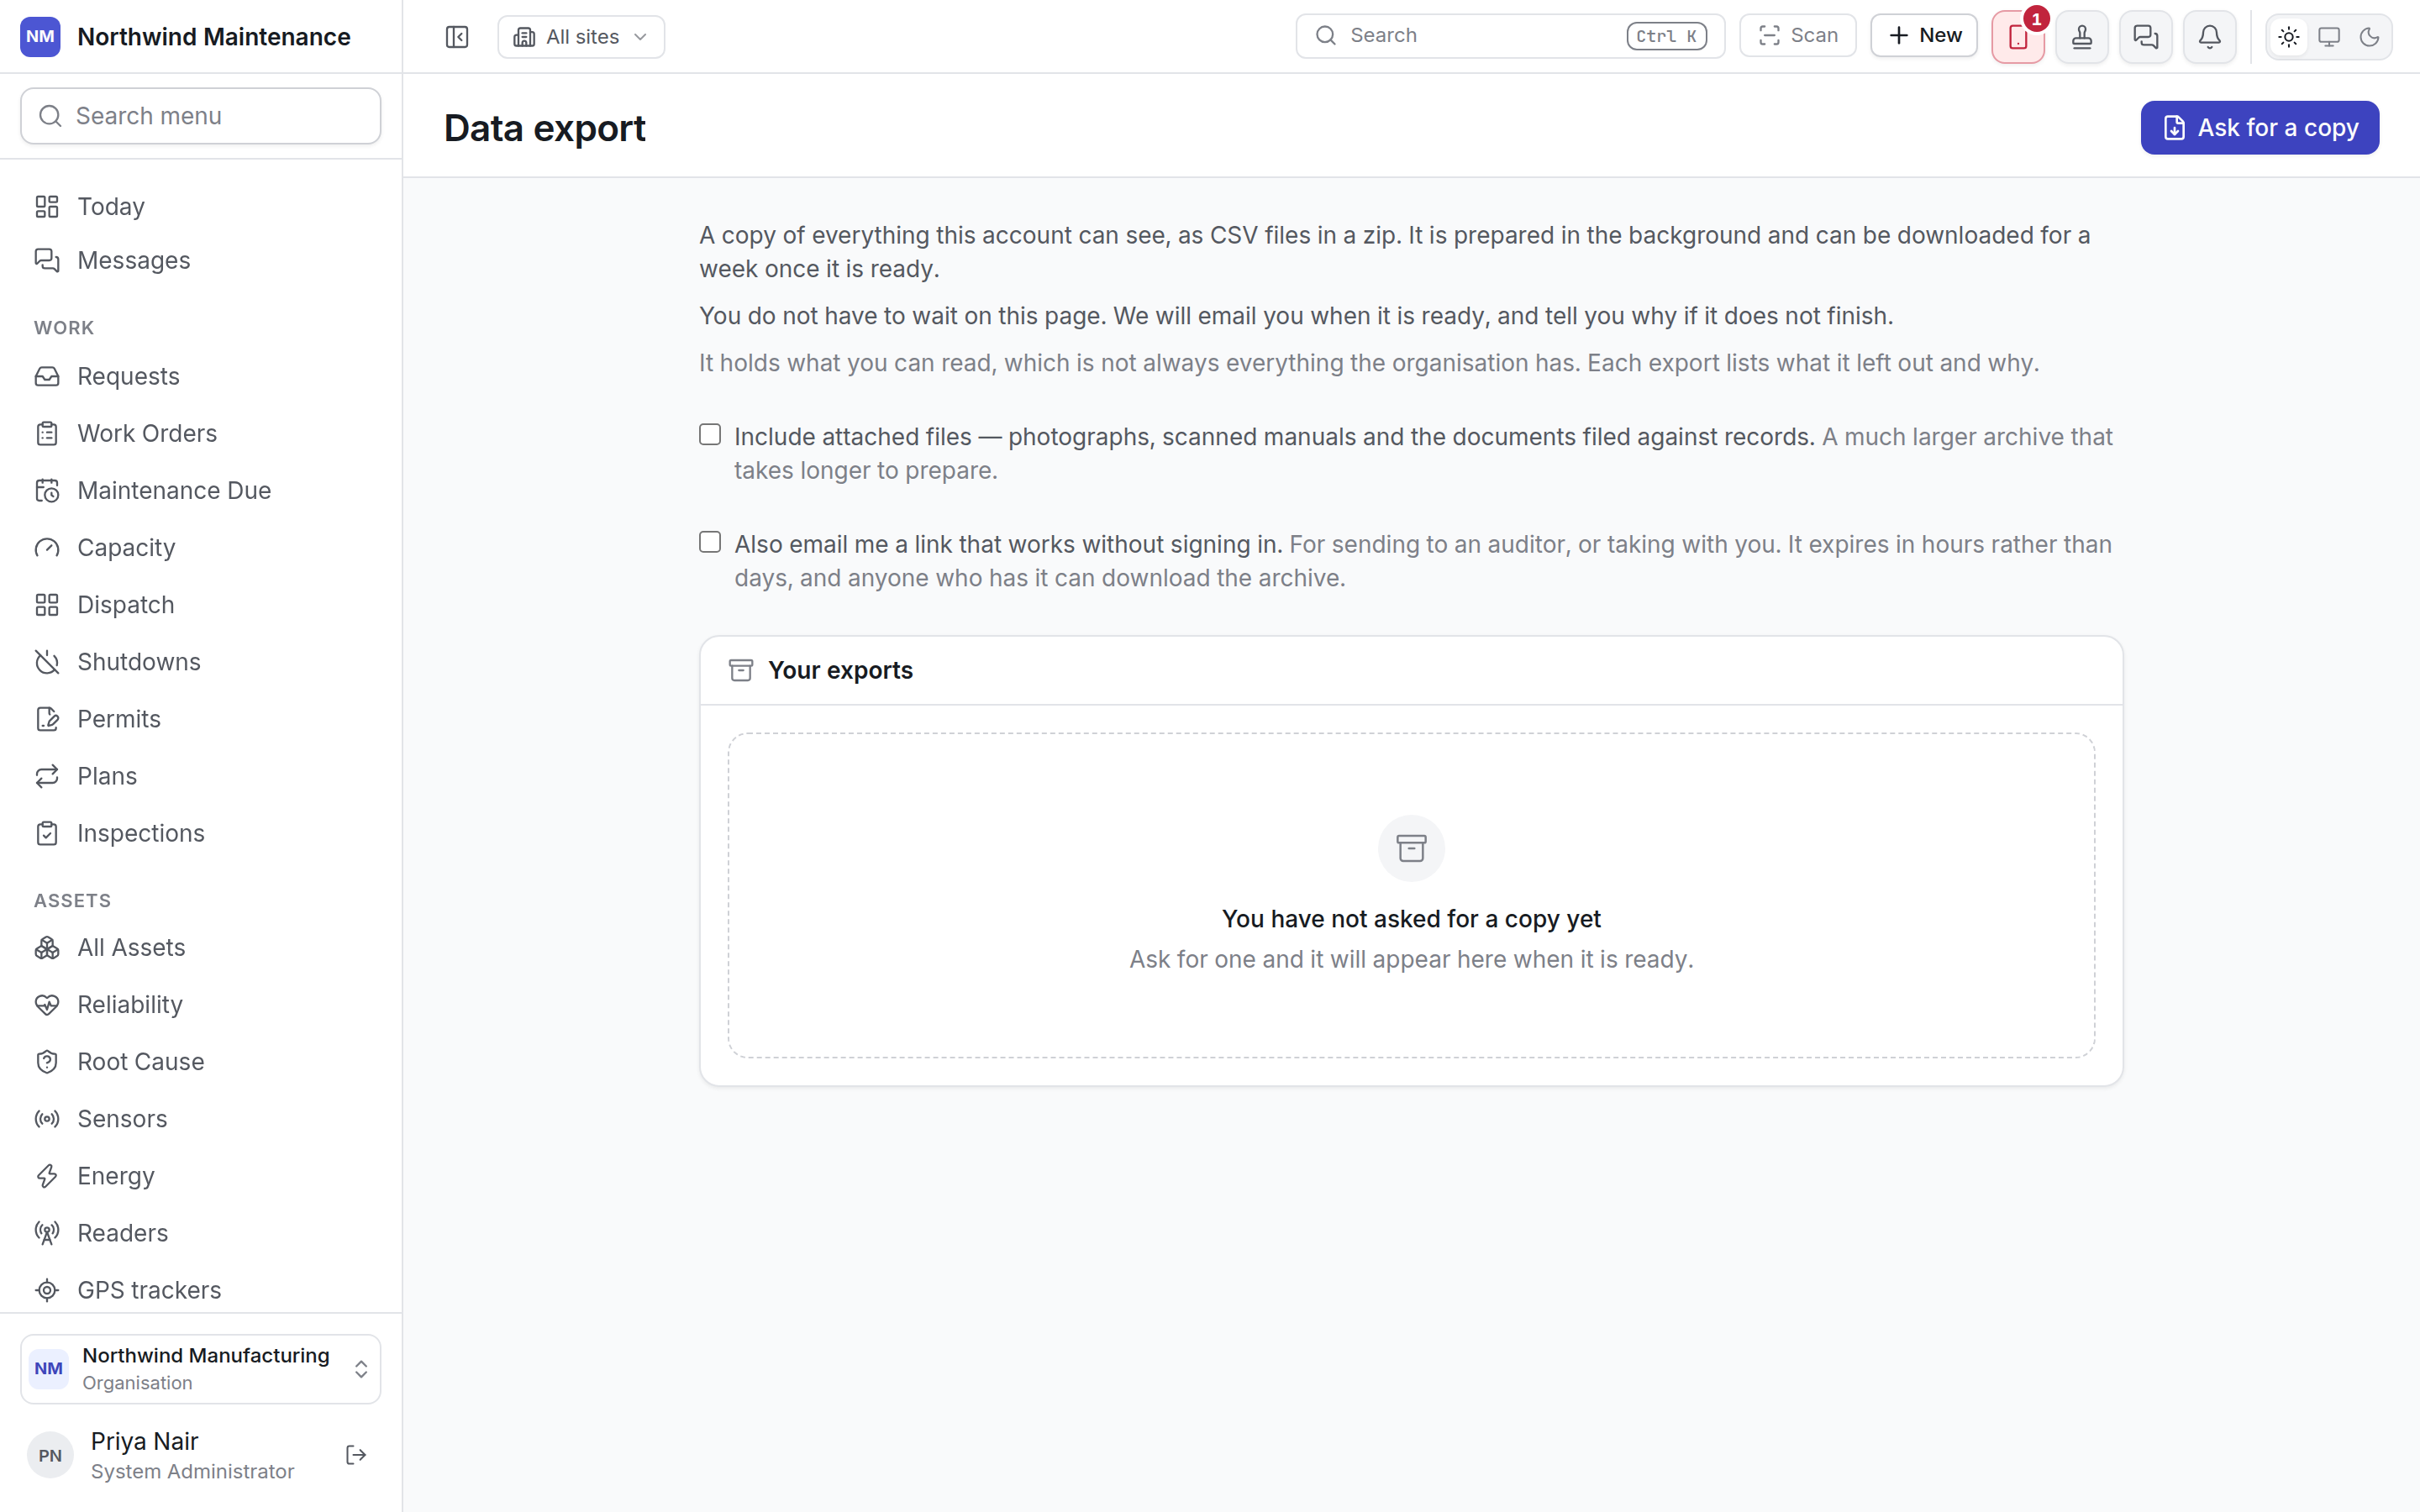Switch to light theme sun icon
Image resolution: width=2420 pixels, height=1512 pixels.
coord(2289,37)
